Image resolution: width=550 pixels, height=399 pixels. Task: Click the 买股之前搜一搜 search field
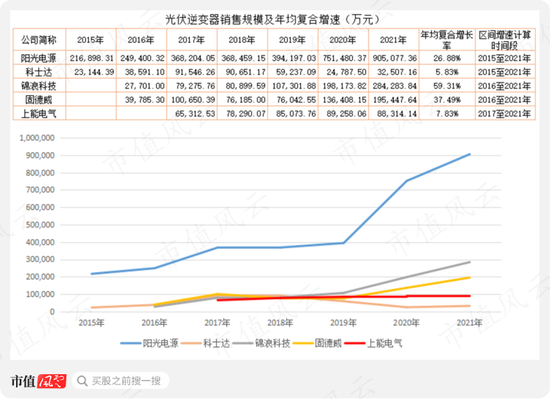click(121, 381)
